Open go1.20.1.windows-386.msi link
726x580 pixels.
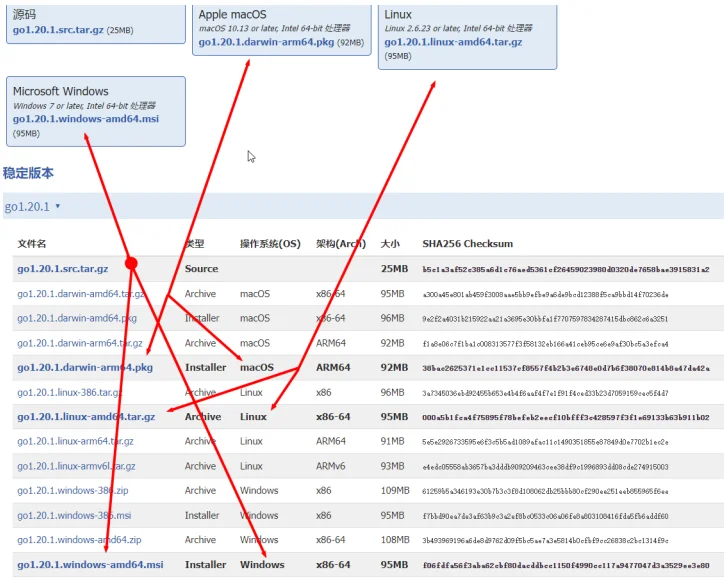click(74, 515)
